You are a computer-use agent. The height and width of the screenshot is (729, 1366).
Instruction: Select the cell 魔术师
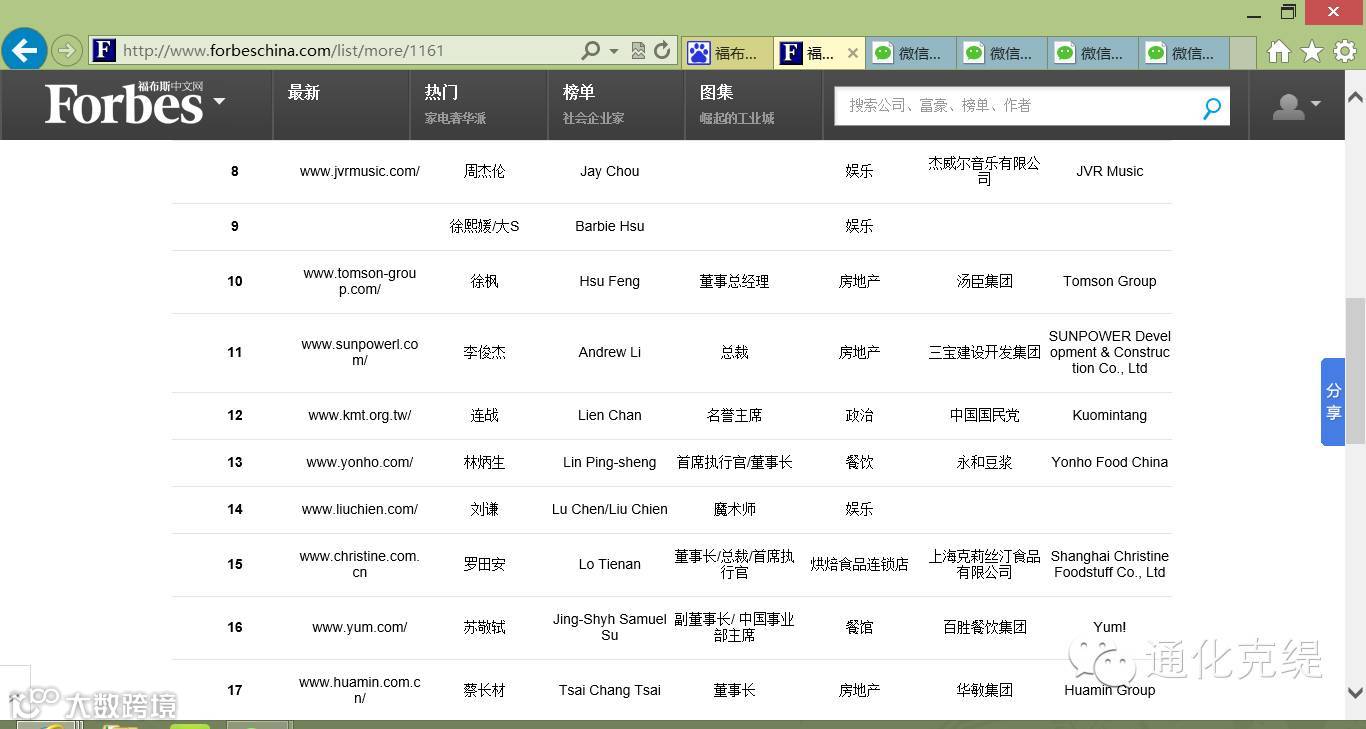(735, 509)
